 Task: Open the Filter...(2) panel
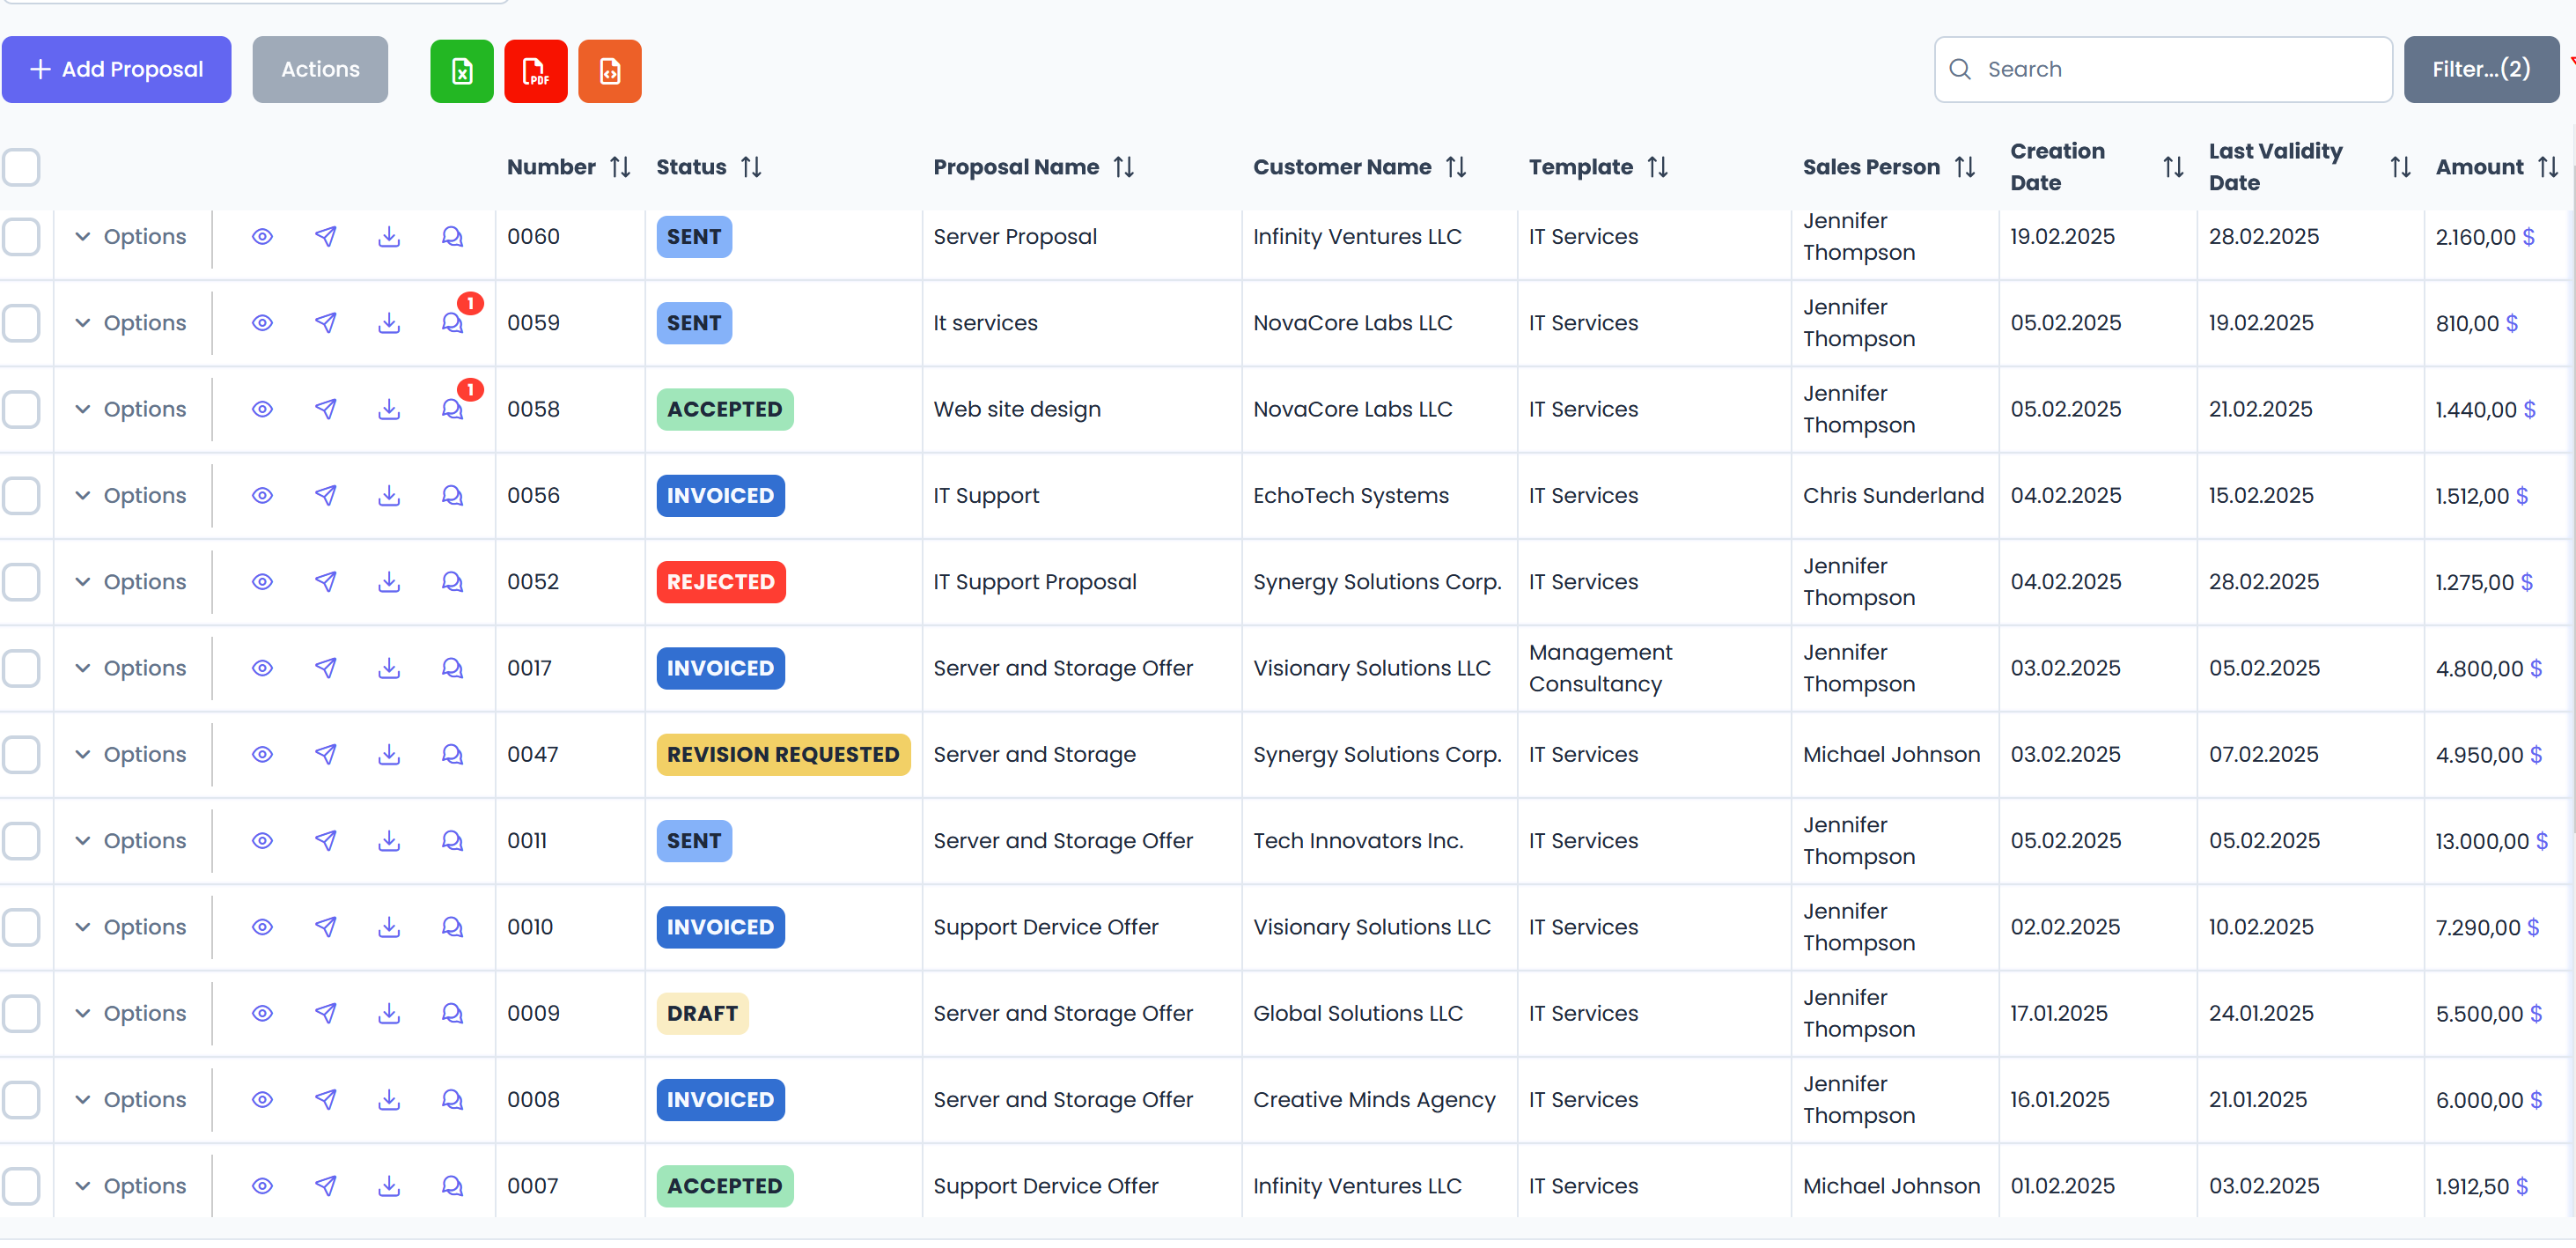coord(2481,70)
